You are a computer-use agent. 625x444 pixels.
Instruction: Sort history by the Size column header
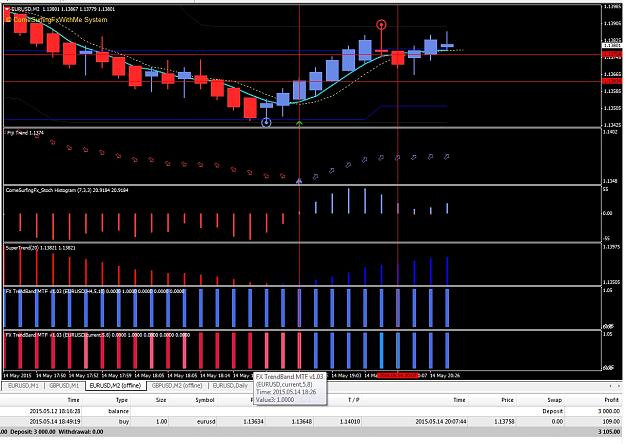[x=161, y=400]
